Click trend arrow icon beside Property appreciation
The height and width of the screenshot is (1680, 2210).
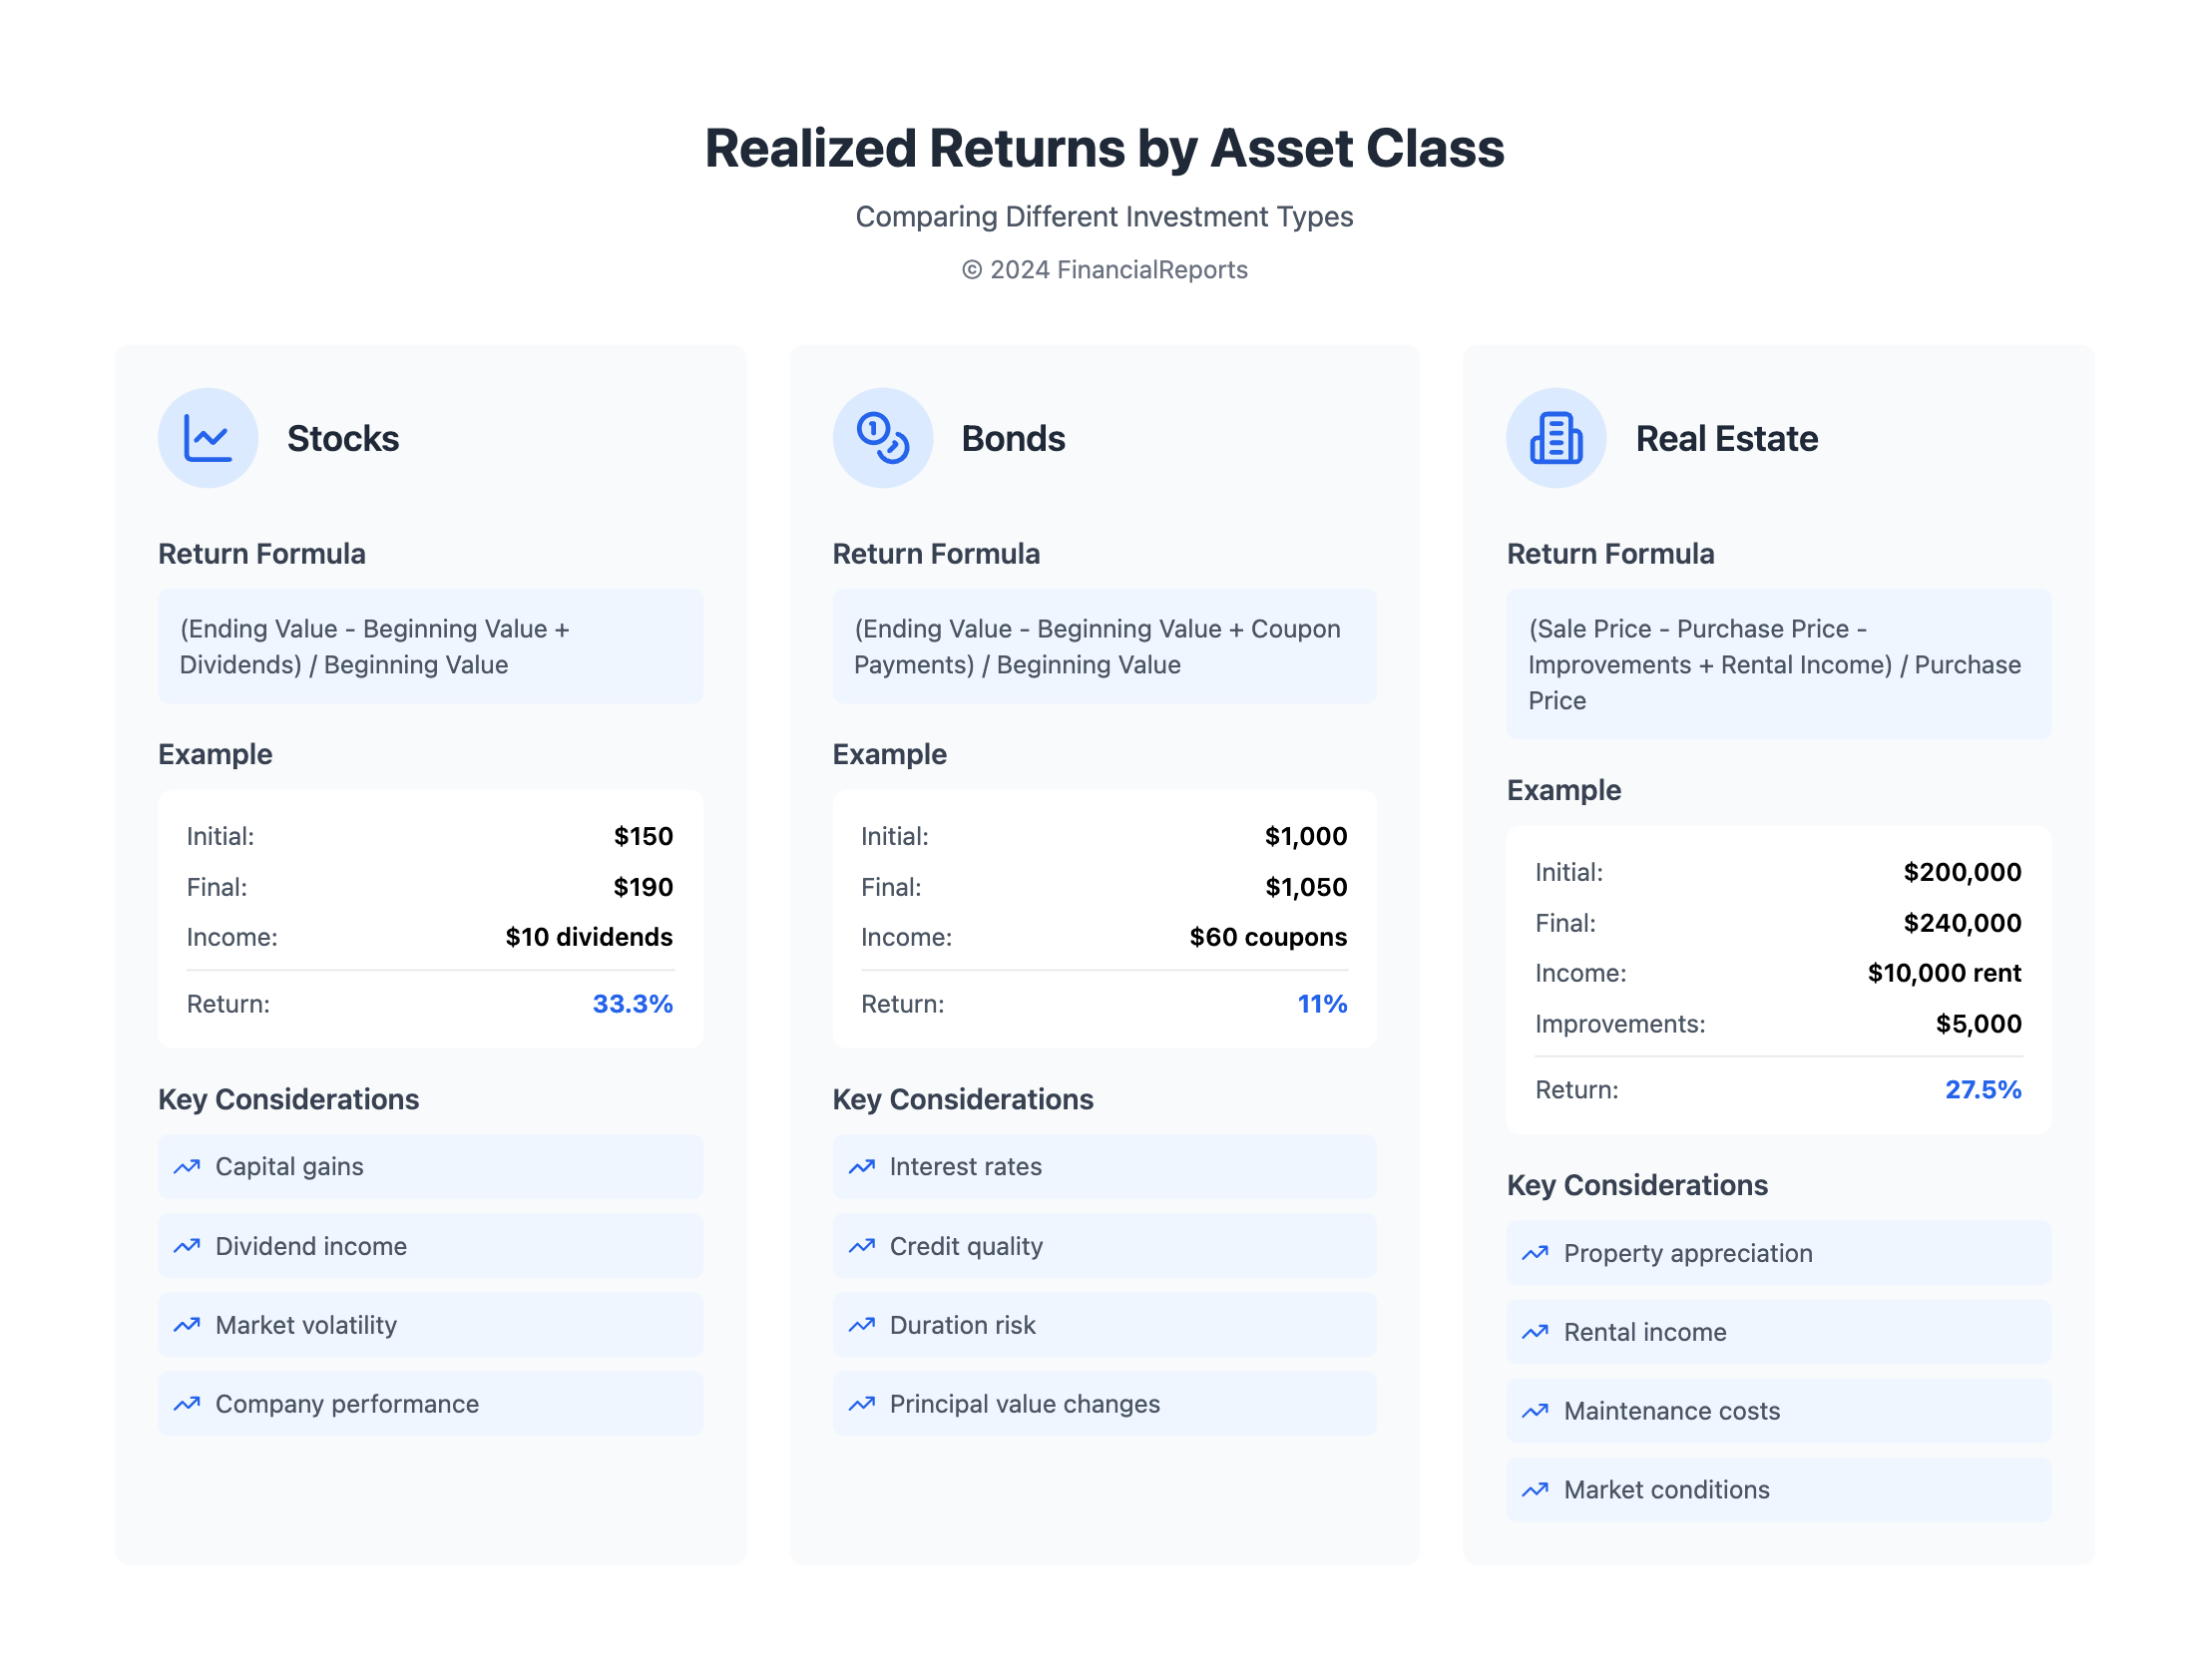1535,1253
